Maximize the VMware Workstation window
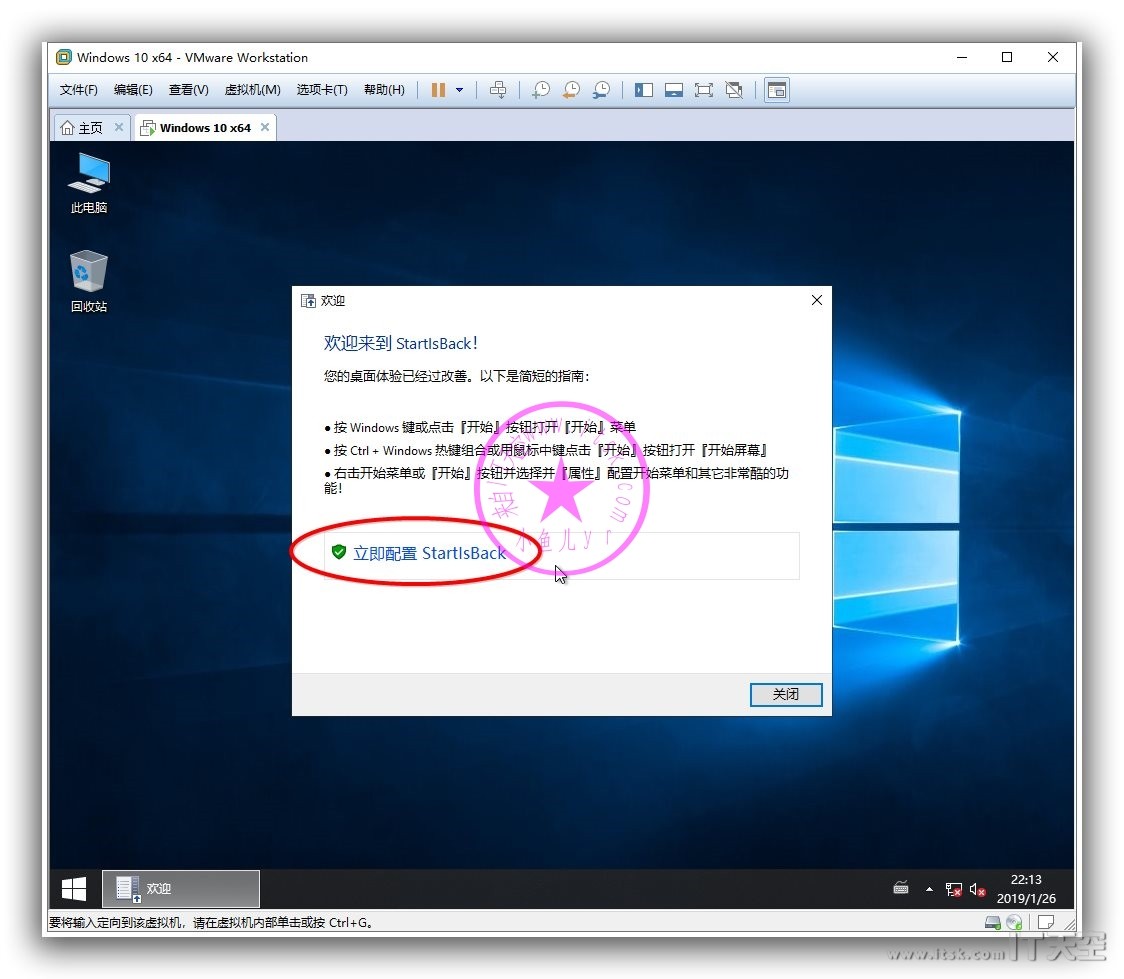Viewport: 1124px width, 979px height. coord(1007,57)
